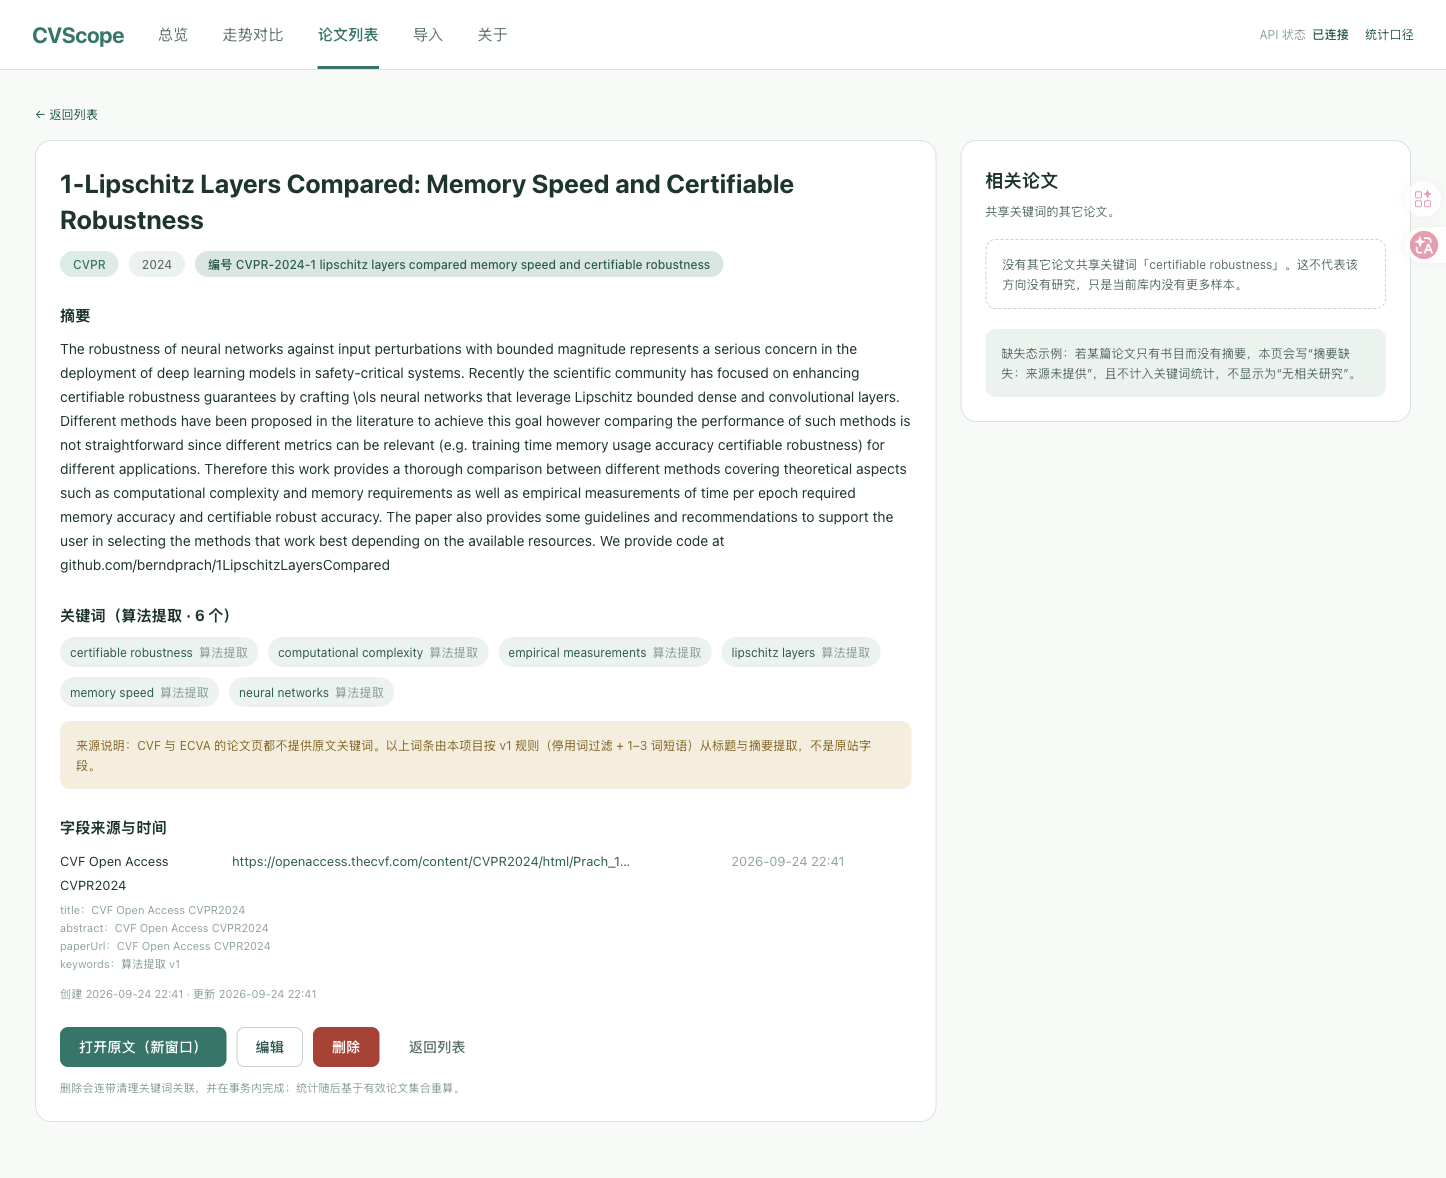Open the 总览 nav tab
Screen dimensions: 1446x1178
pos(173,35)
